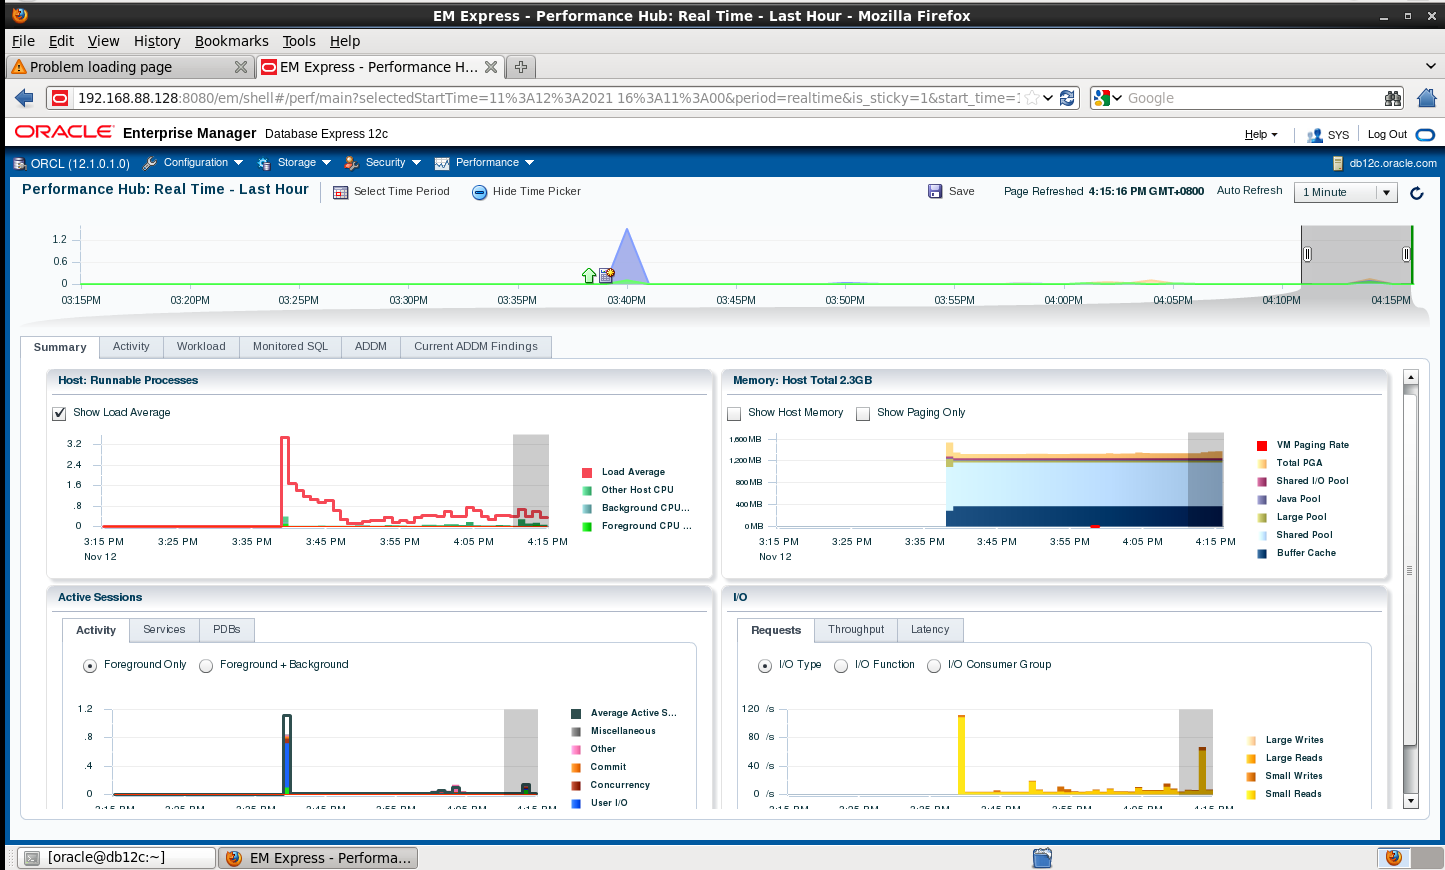The width and height of the screenshot is (1445, 870).
Task: Click the manual refresh arrow icon
Action: (x=1417, y=193)
